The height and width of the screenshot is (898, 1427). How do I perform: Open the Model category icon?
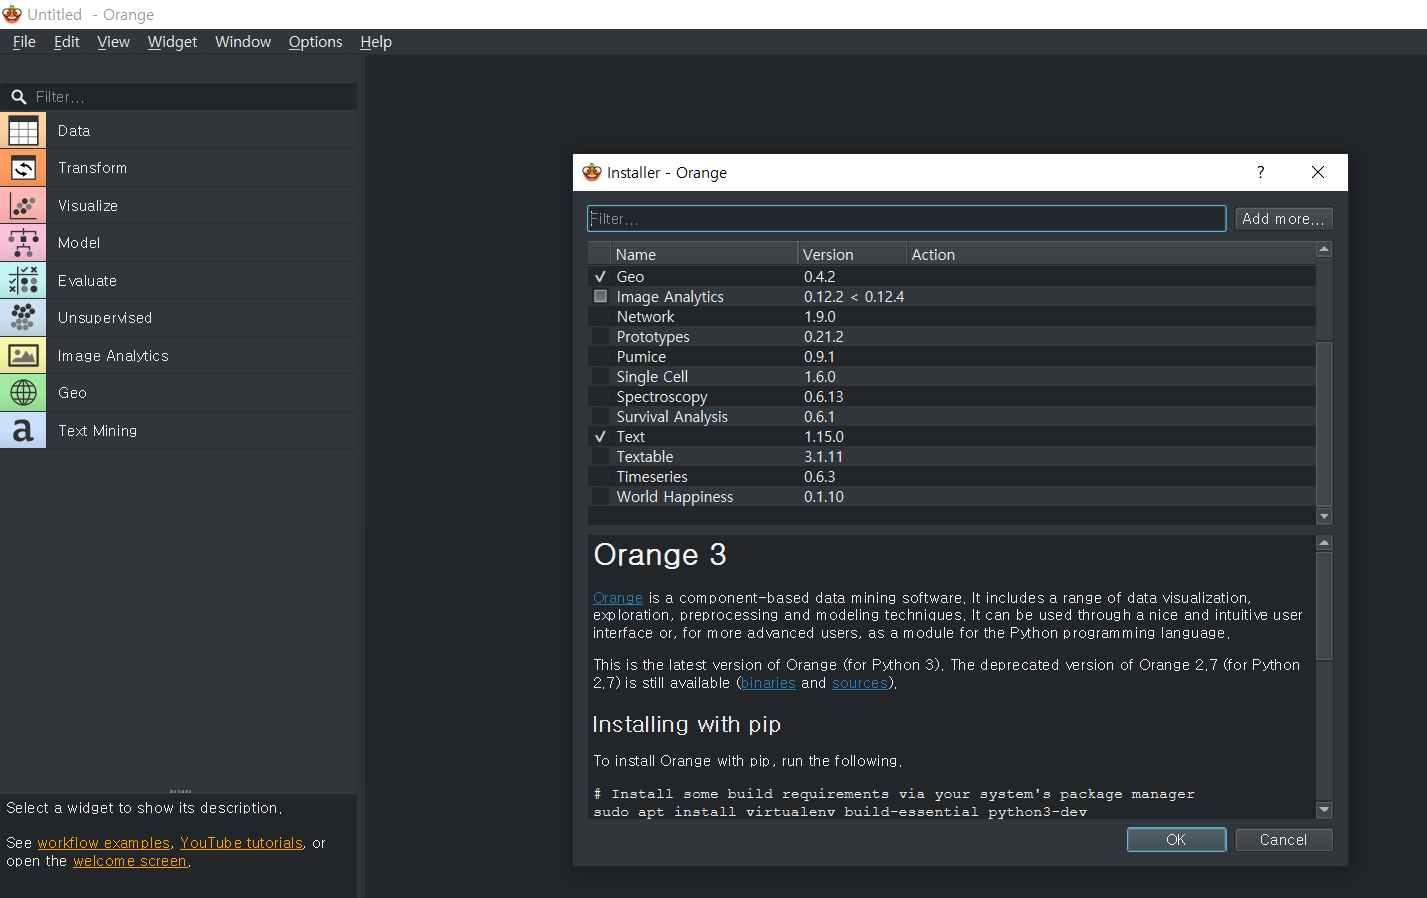pyautogui.click(x=23, y=243)
